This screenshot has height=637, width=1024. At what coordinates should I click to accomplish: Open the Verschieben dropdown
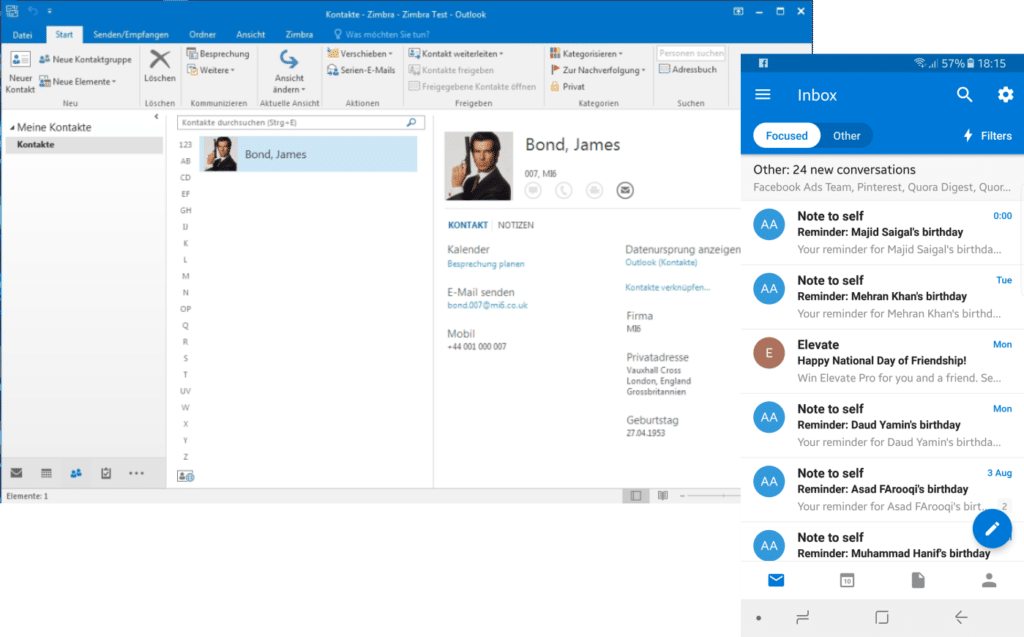360,54
